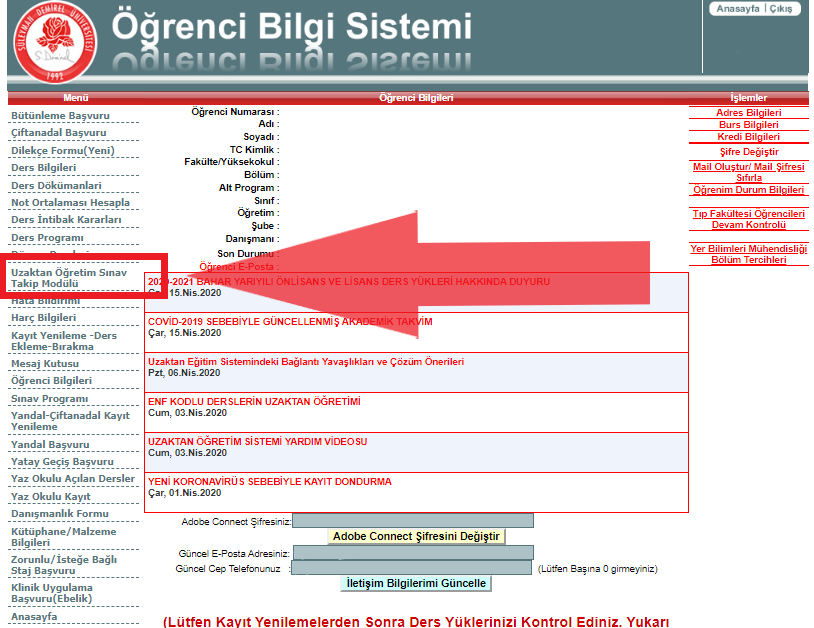Click Şifre Değiştir link
This screenshot has height=628, width=814.
pyautogui.click(x=748, y=151)
